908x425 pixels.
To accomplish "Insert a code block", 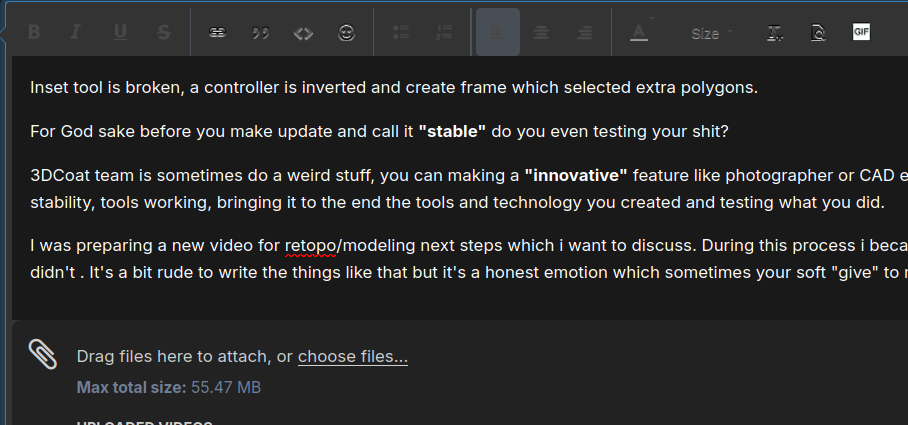I will click(304, 33).
